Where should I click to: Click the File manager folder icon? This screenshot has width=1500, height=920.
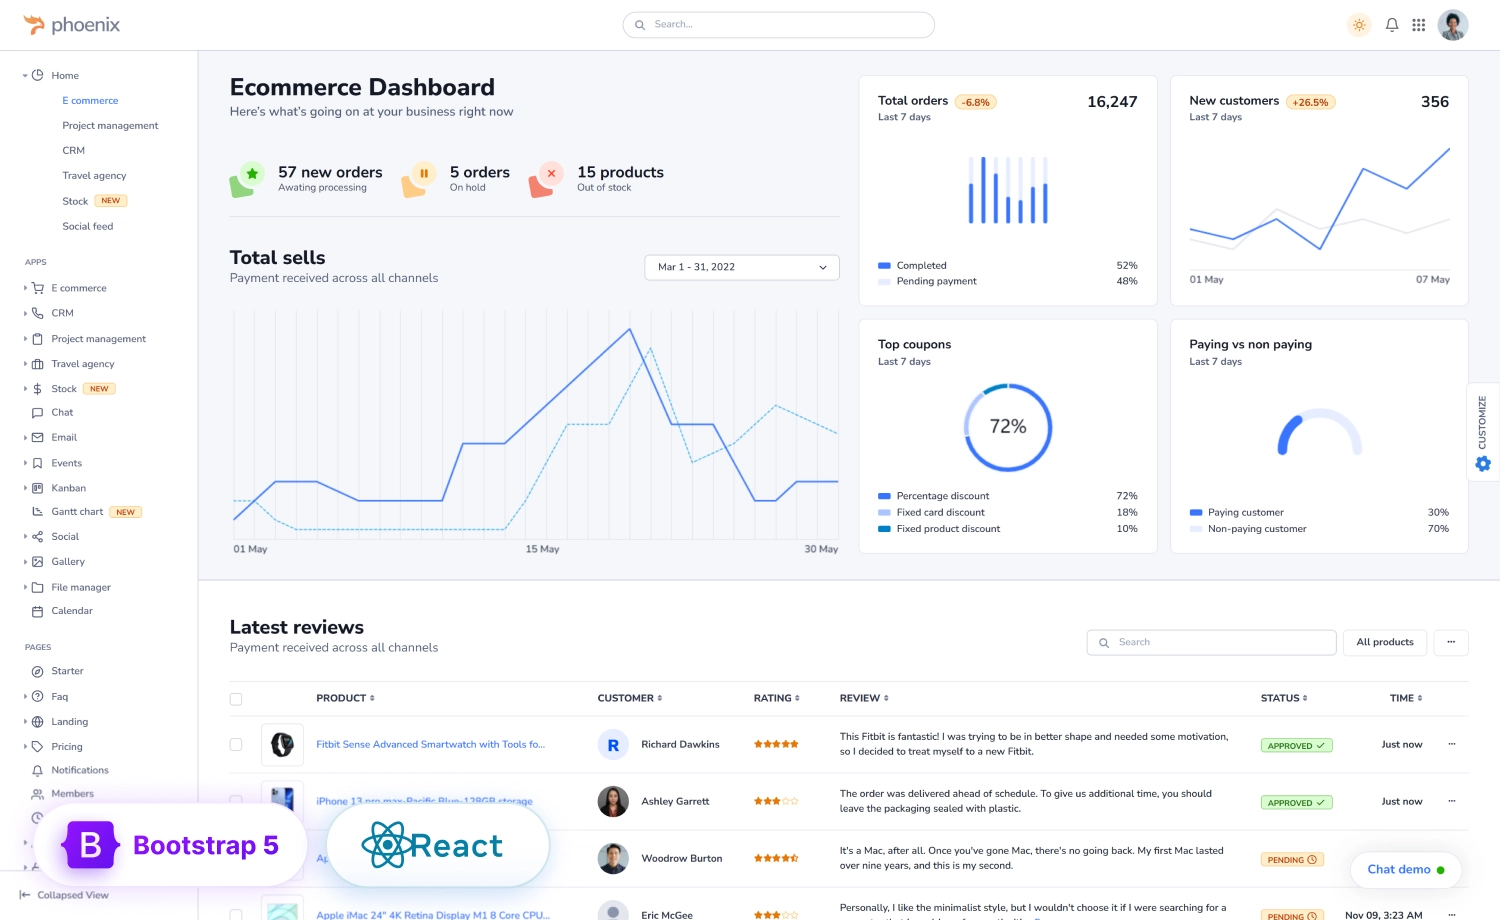pyautogui.click(x=38, y=587)
